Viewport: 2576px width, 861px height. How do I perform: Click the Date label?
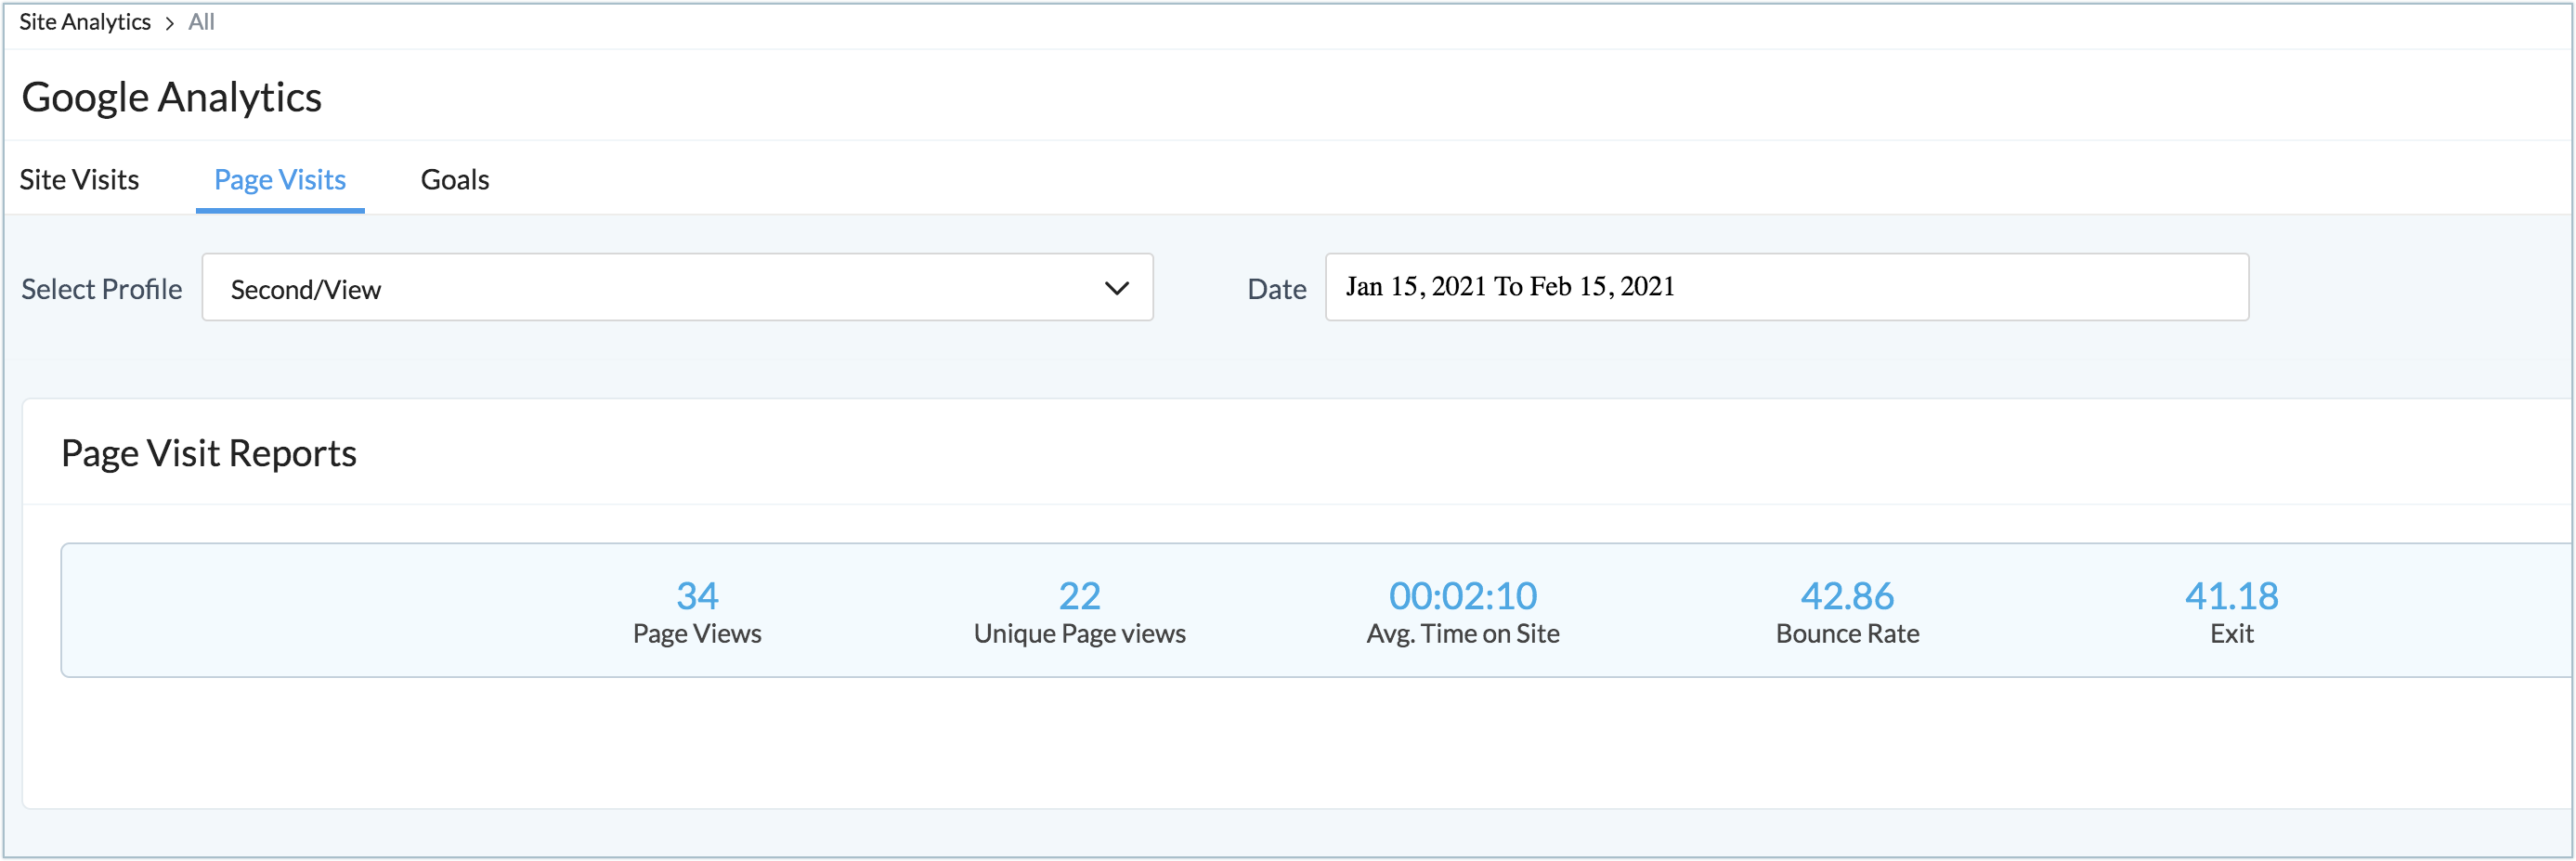click(x=1277, y=289)
